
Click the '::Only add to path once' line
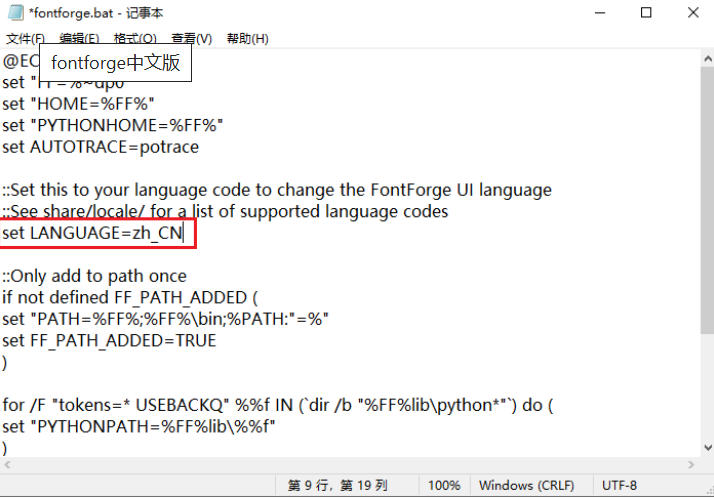click(94, 276)
